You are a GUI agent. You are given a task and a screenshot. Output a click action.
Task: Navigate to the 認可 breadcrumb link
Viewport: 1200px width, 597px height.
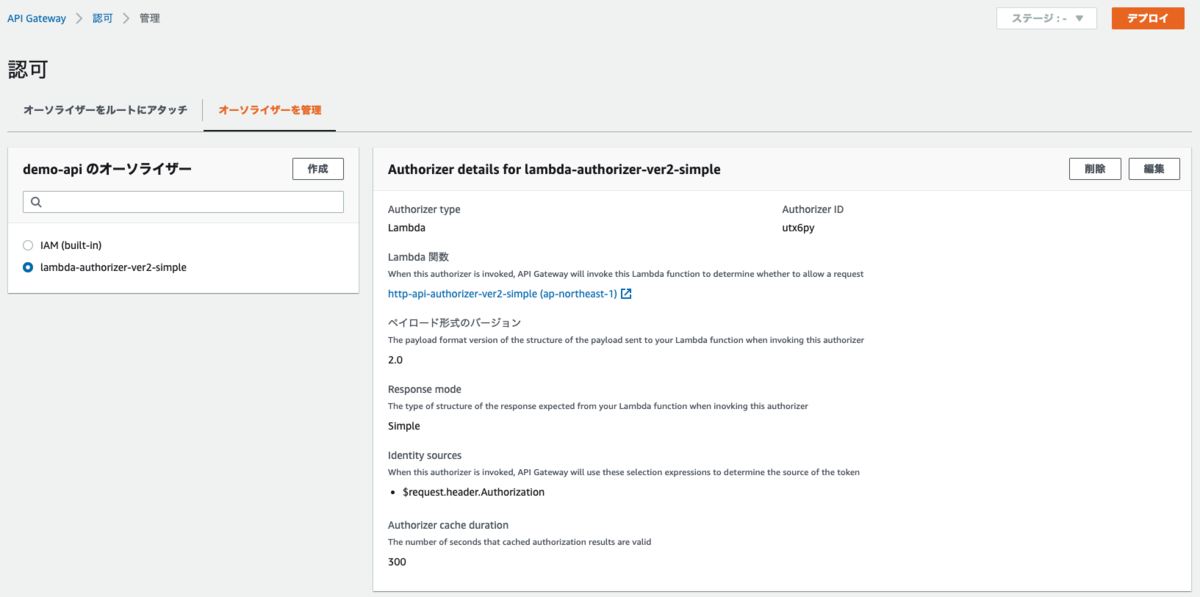103,19
